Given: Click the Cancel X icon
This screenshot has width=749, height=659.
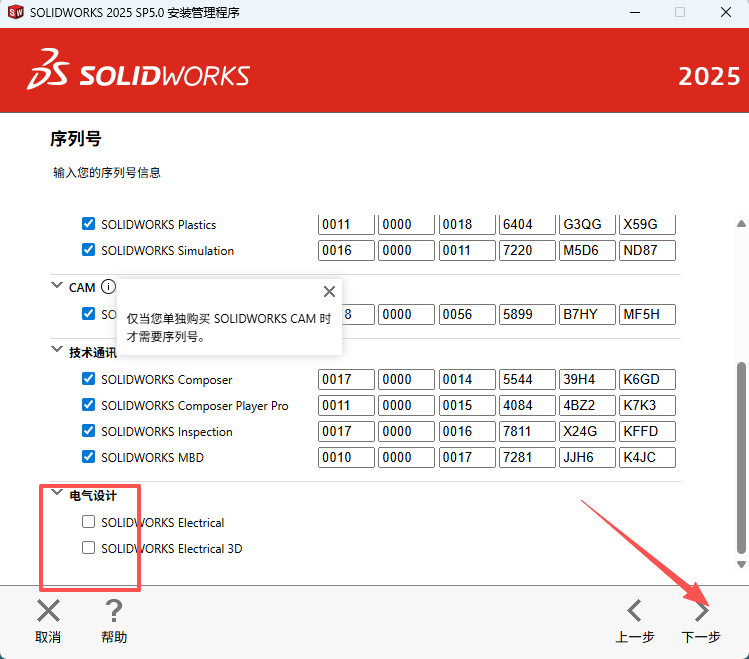Looking at the screenshot, I should point(48,610).
